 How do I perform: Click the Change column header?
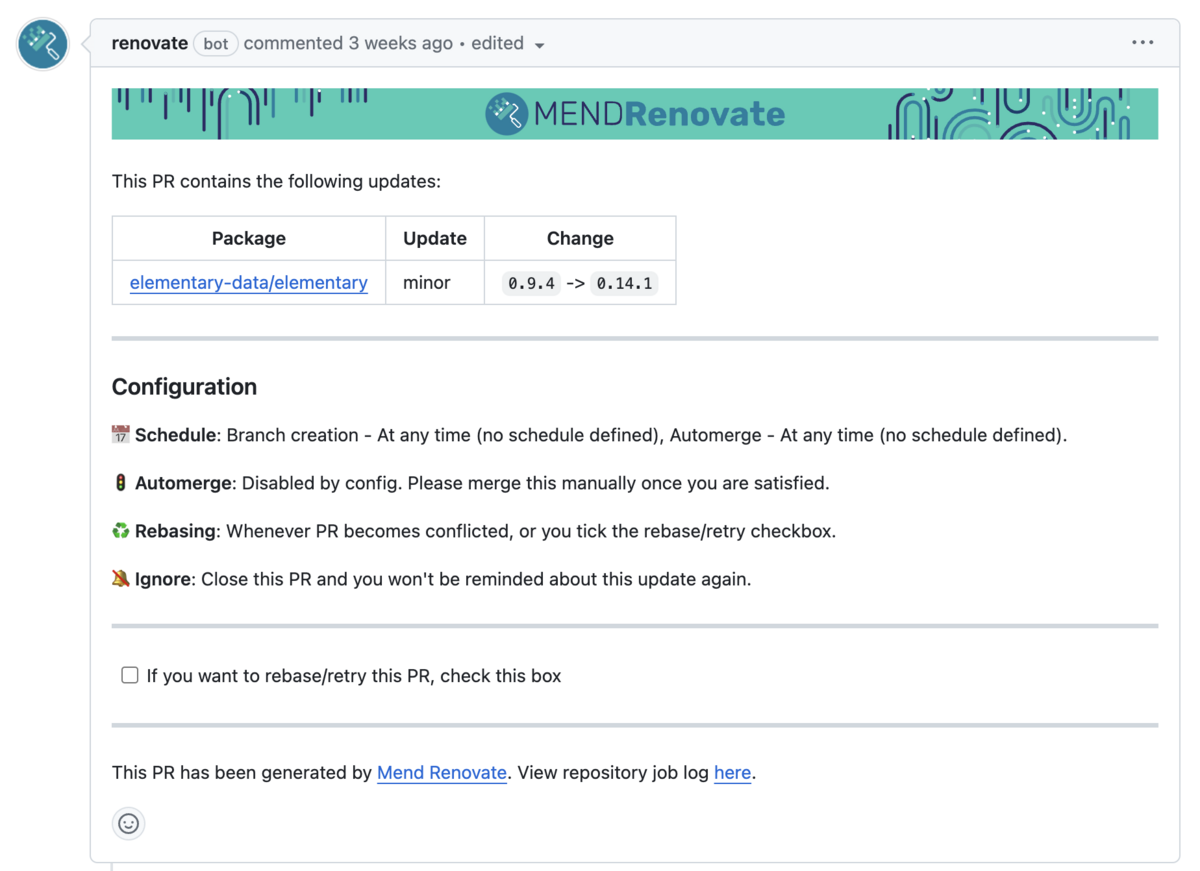pos(580,238)
